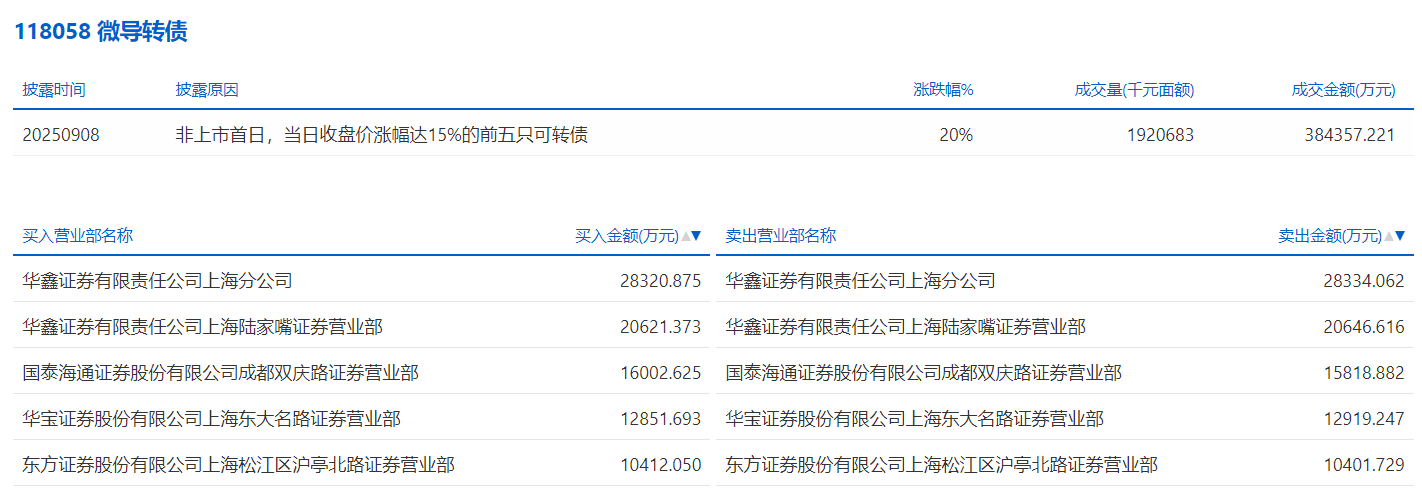
Task: Open seller 国泰海通证券成都双庆路证券营业部
Action: (923, 373)
